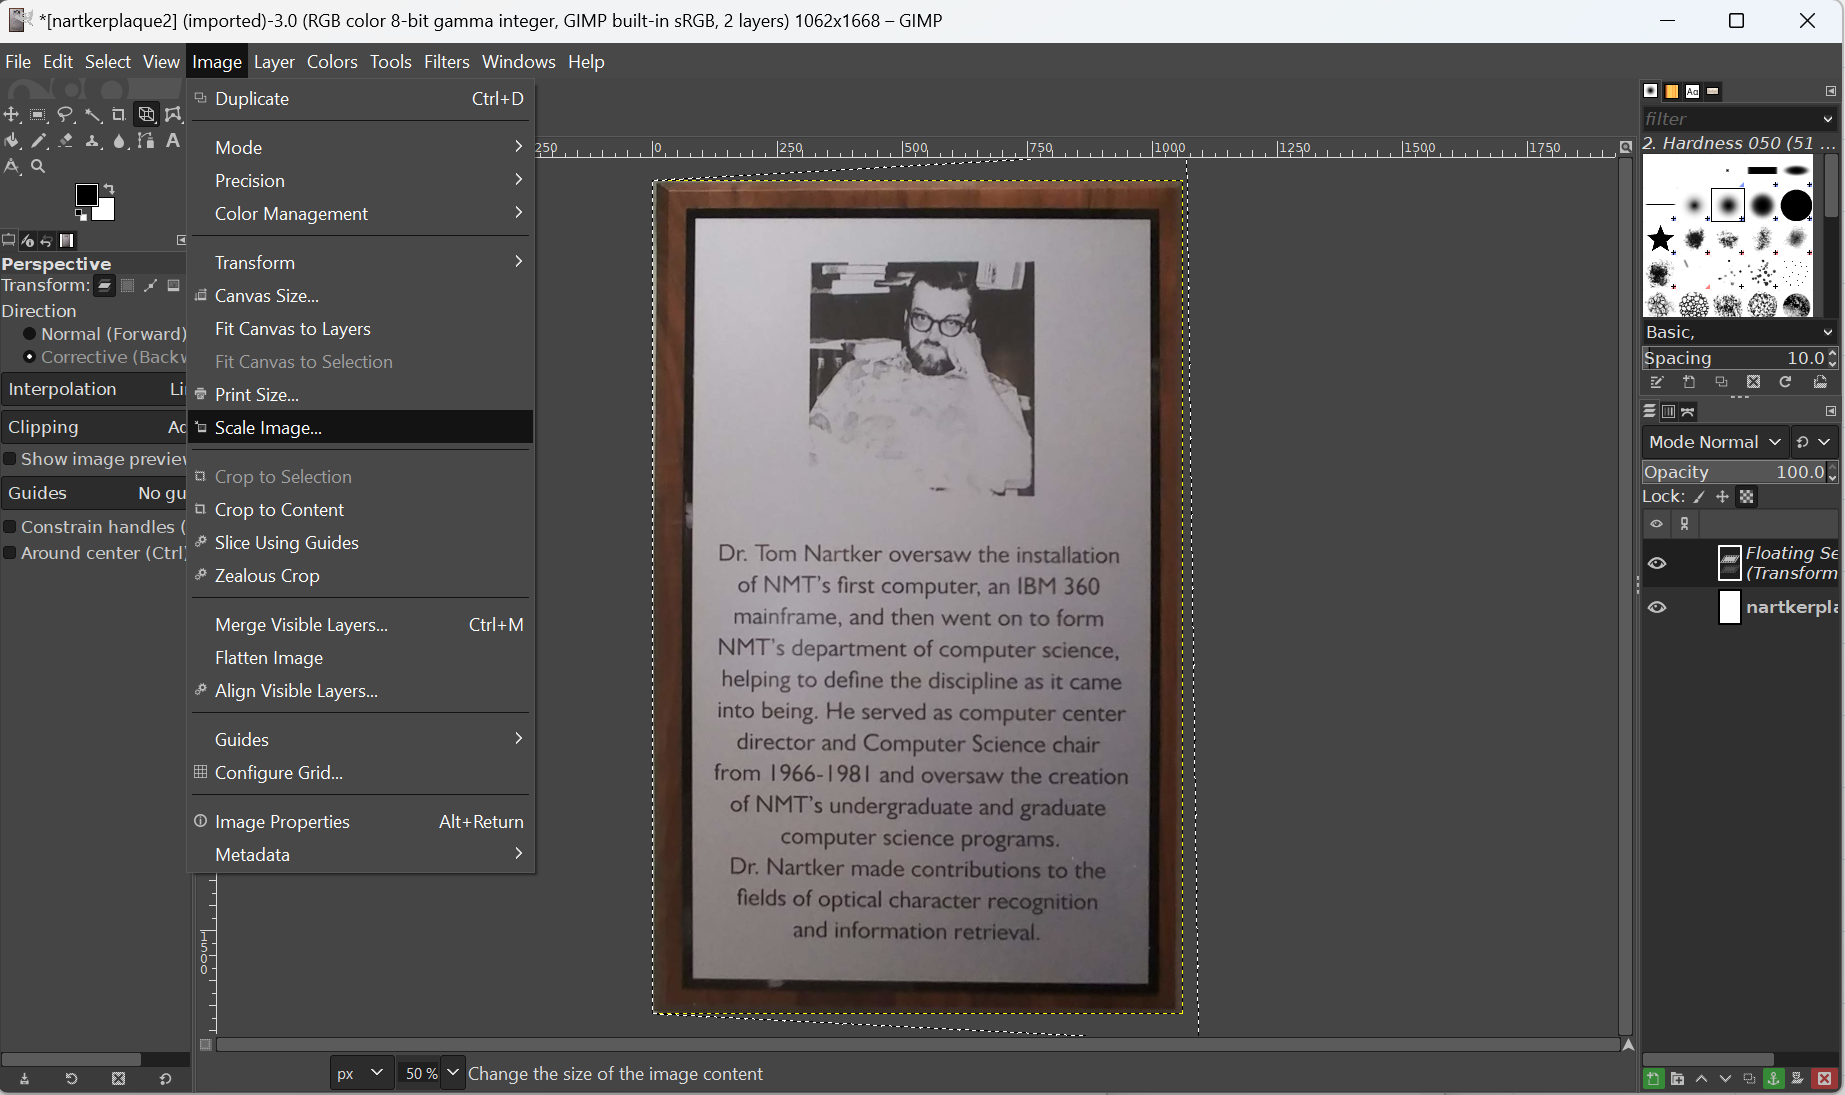Anchor the floating layer with anchor icon
Image resolution: width=1845 pixels, height=1095 pixels.
pos(1773,1079)
